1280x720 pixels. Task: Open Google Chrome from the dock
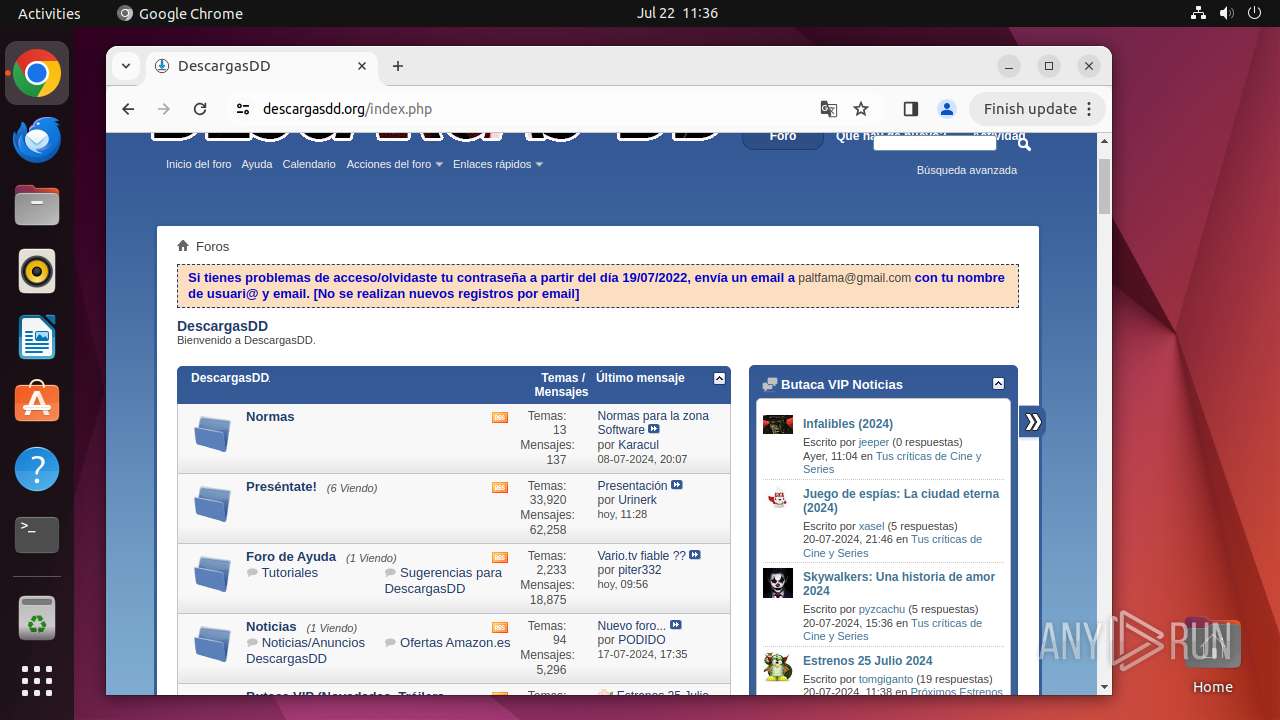coord(37,73)
